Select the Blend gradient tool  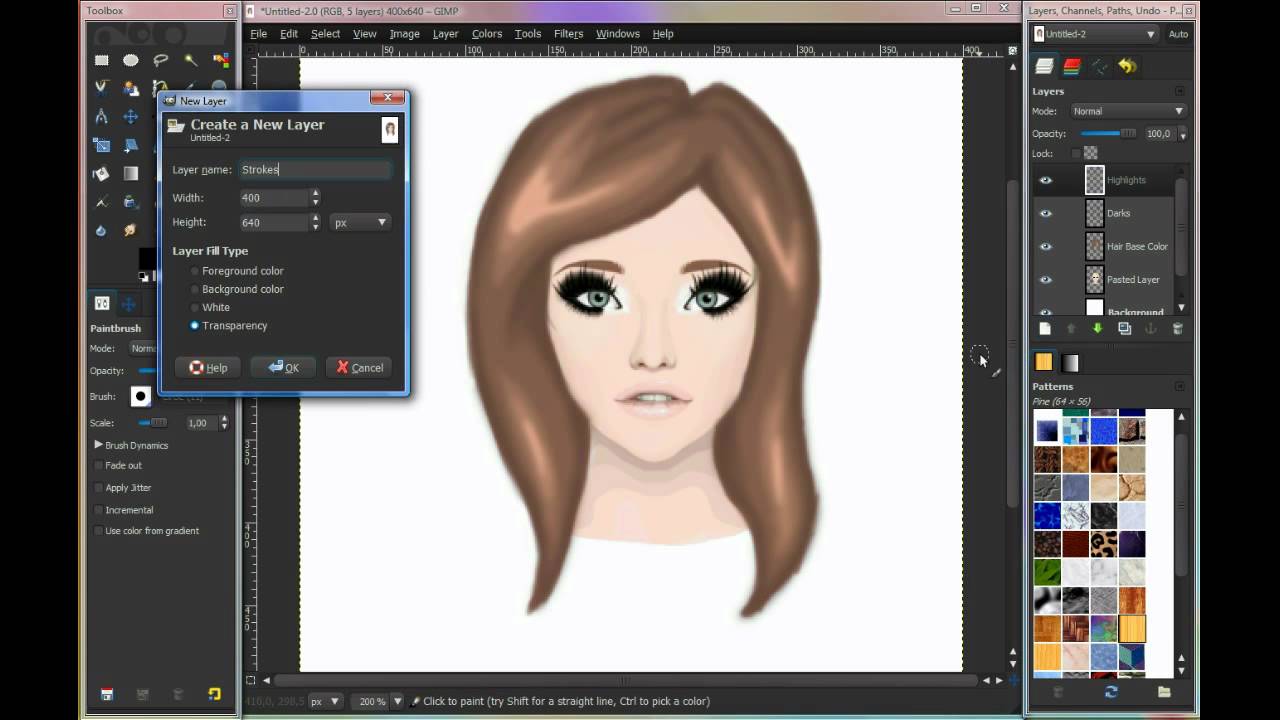(x=131, y=174)
